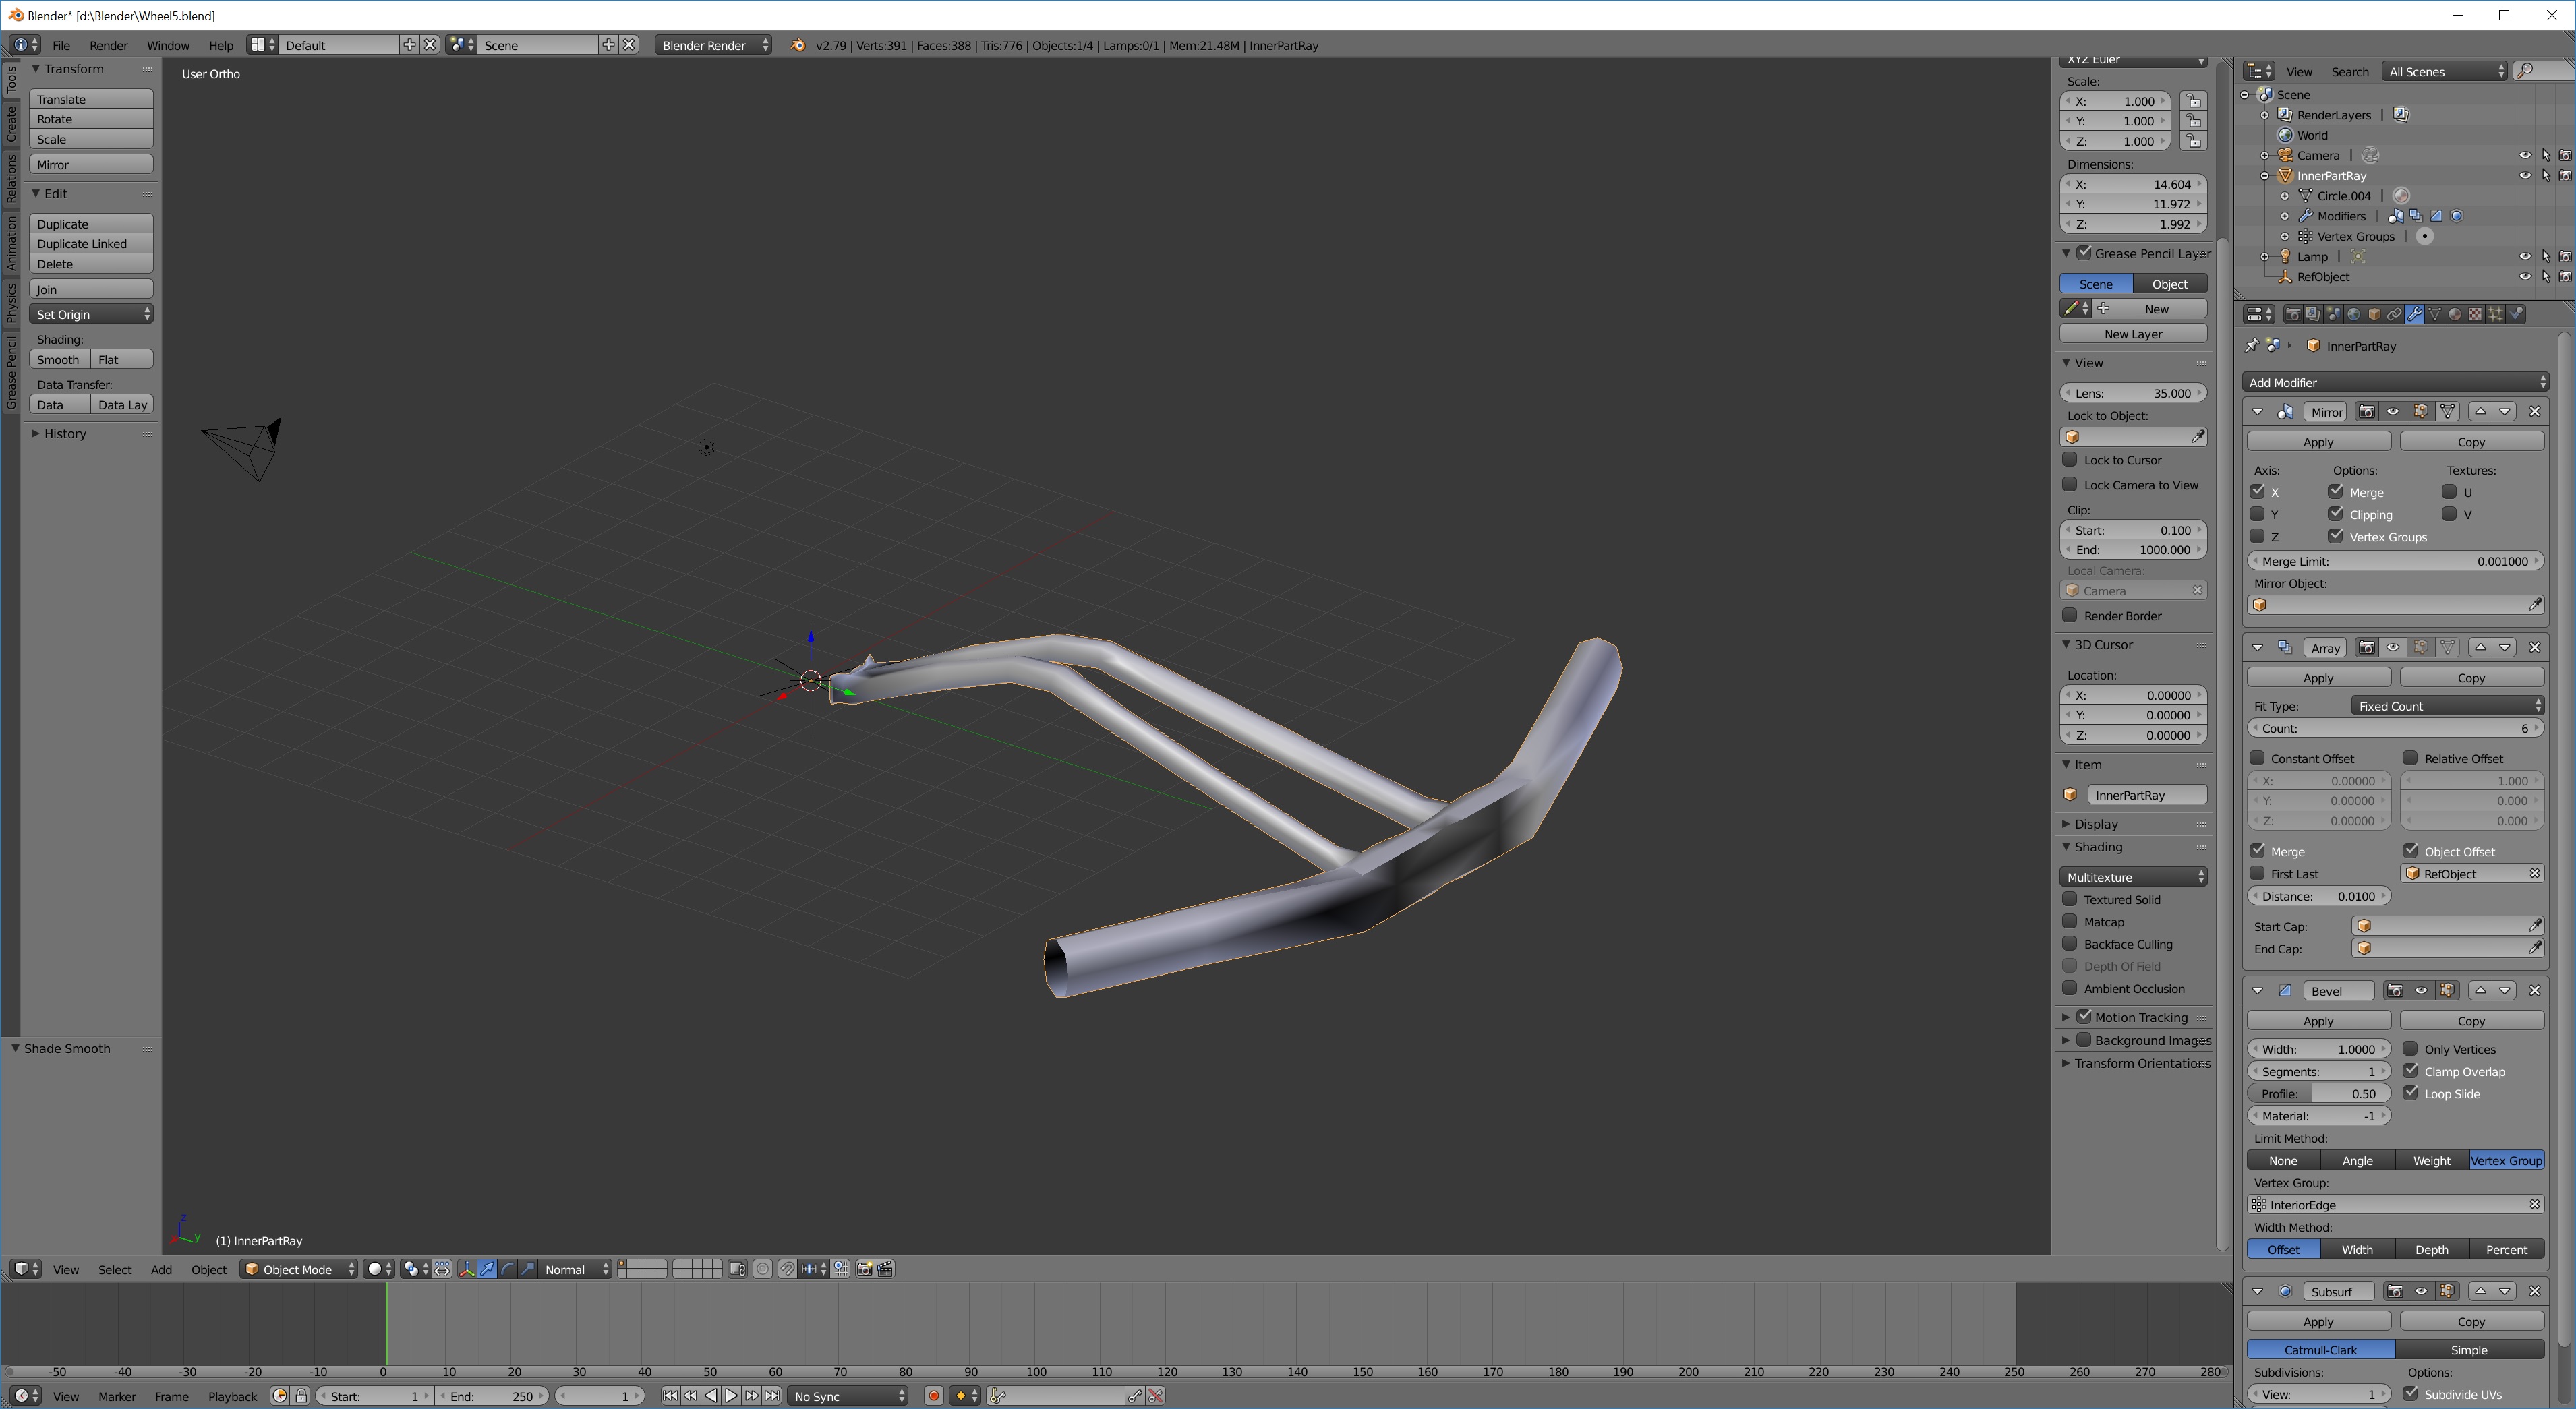Enable the Backface Culling checkbox
Viewport: 2576px width, 1409px height.
2070,943
